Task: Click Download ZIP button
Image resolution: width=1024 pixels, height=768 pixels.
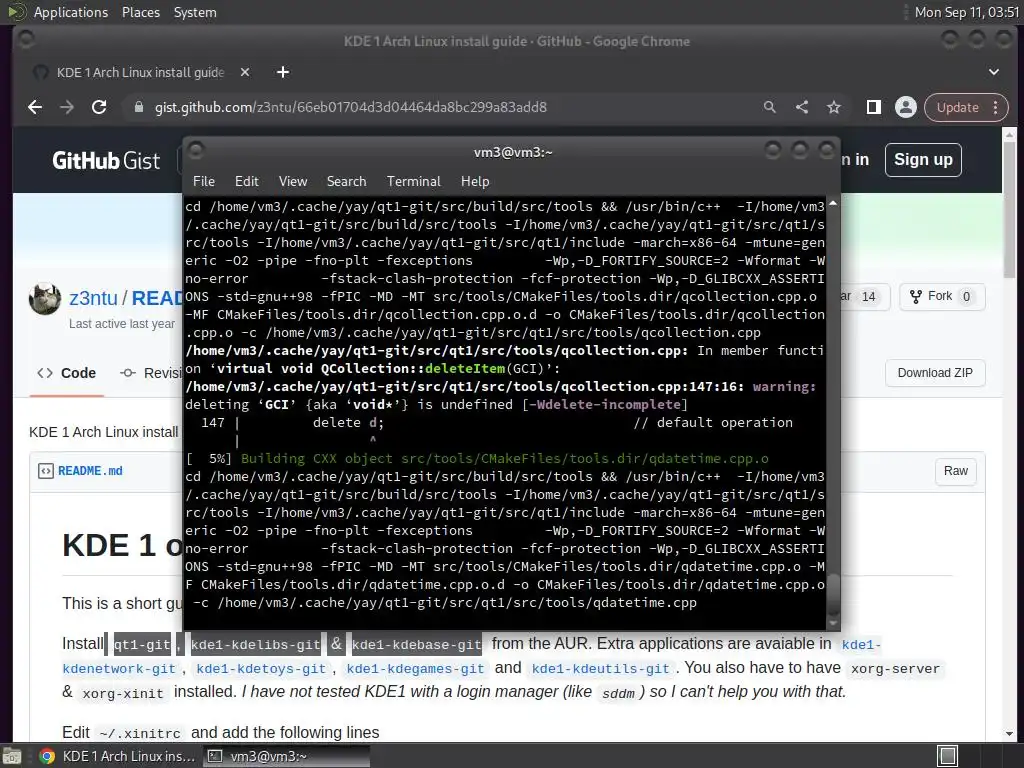Action: pyautogui.click(x=935, y=373)
